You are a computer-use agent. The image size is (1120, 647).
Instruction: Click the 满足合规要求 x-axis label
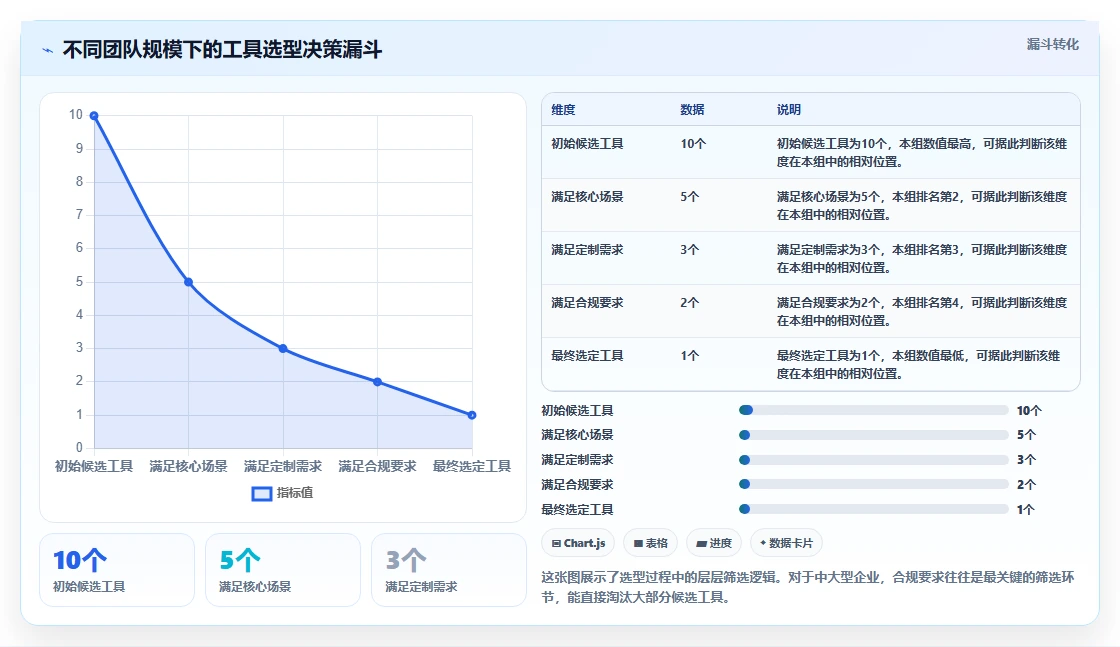point(377,466)
